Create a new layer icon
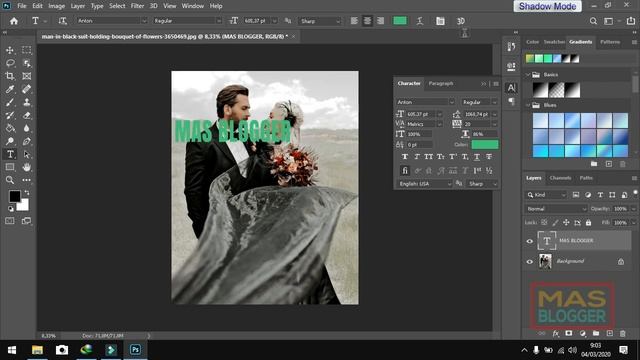The image size is (640, 360). click(x=609, y=333)
